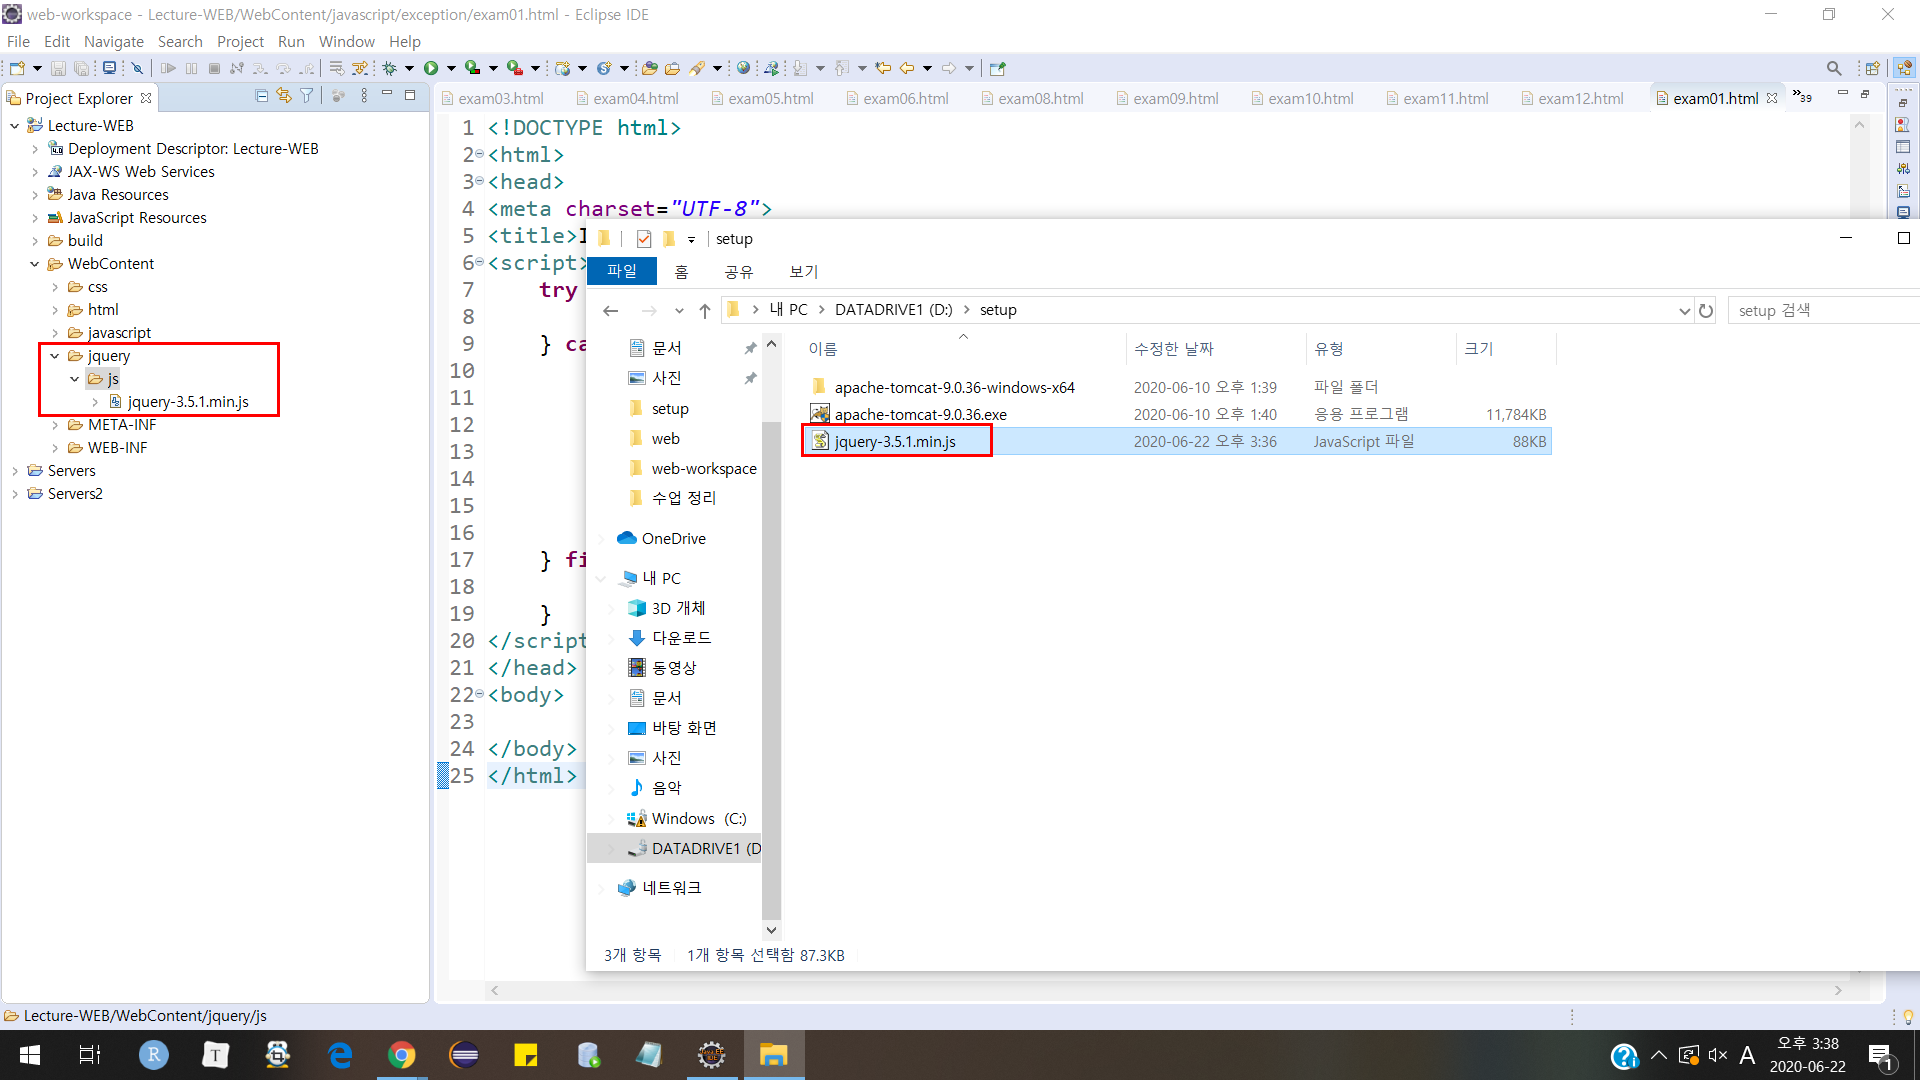Collapse the WebContent folder
1920x1080 pixels.
tap(35, 264)
